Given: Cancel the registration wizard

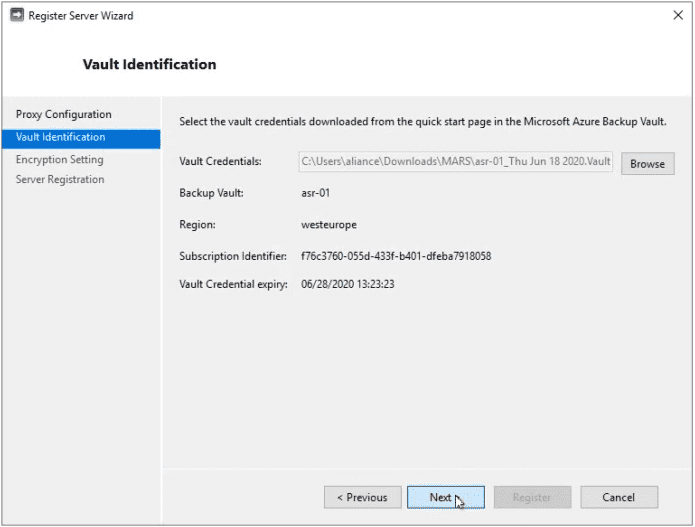Looking at the screenshot, I should 619,497.
